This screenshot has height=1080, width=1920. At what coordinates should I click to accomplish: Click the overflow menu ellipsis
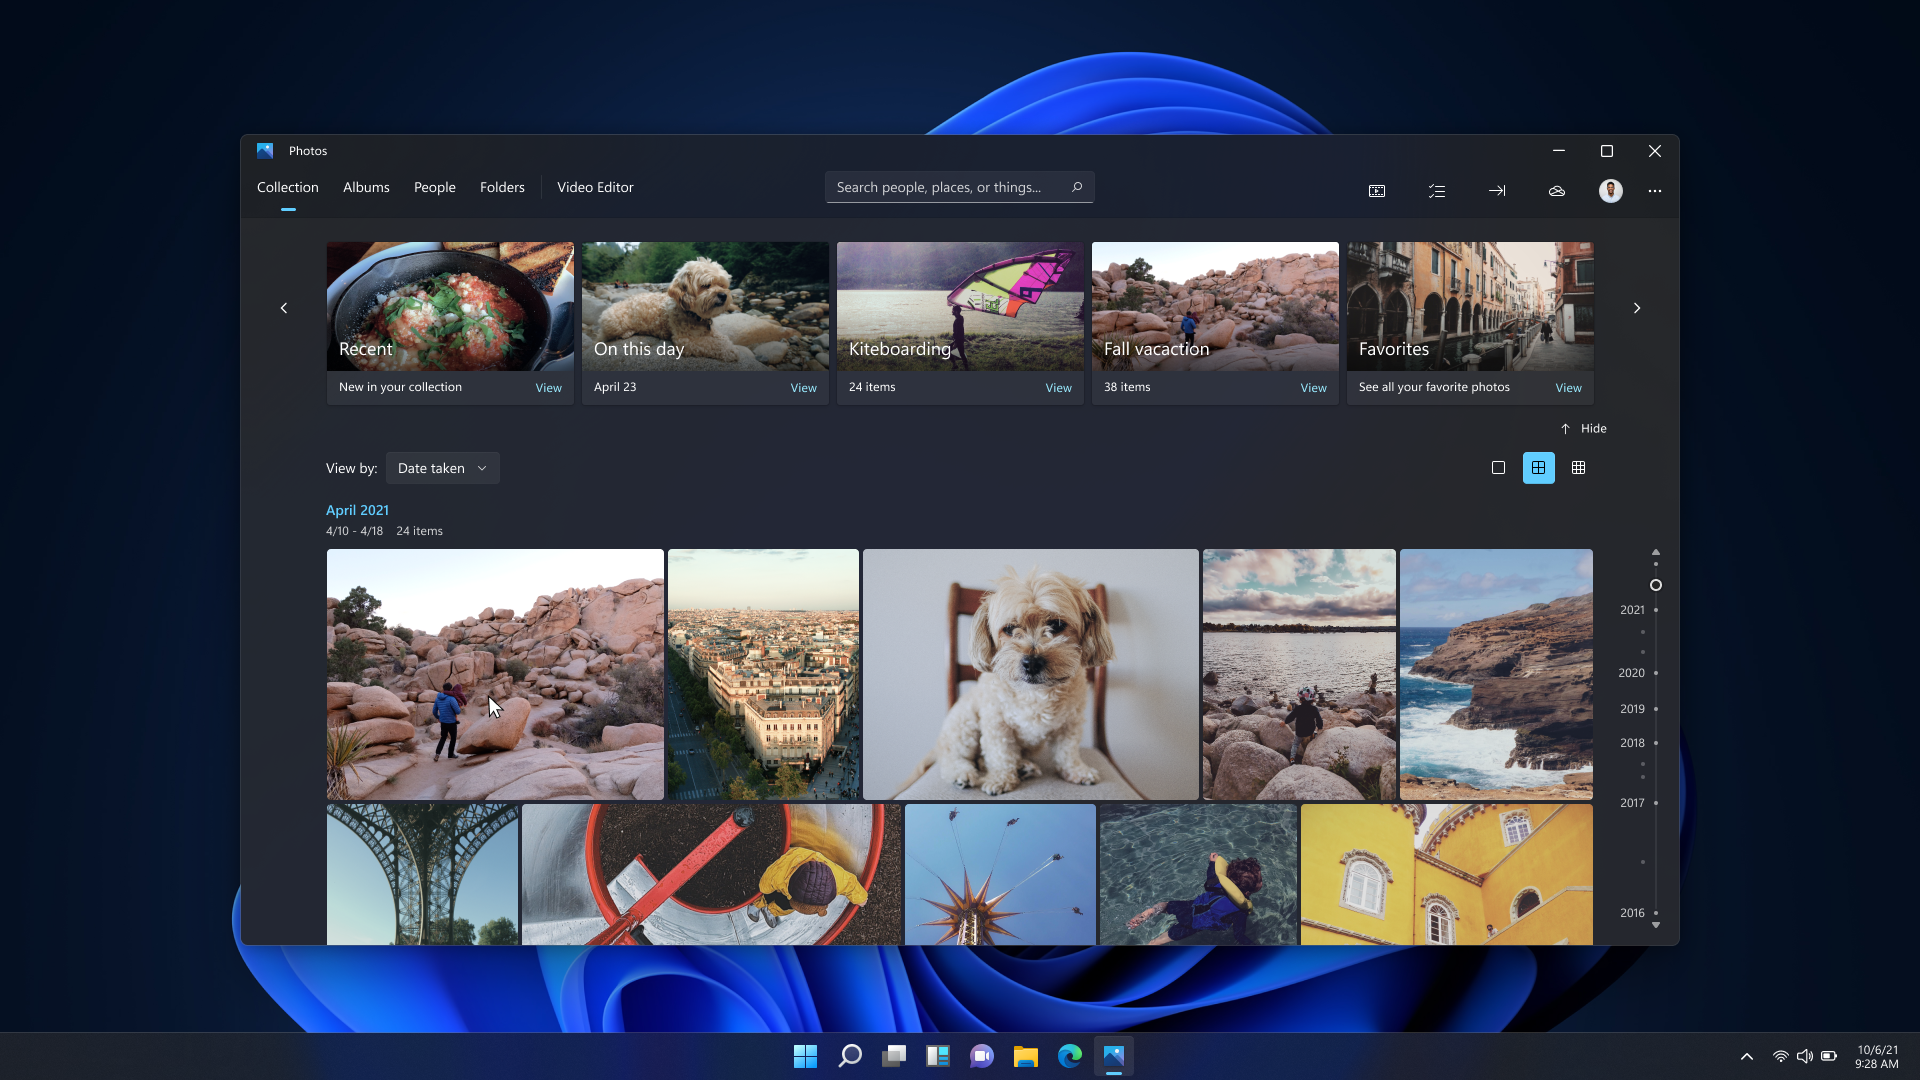[1655, 191]
